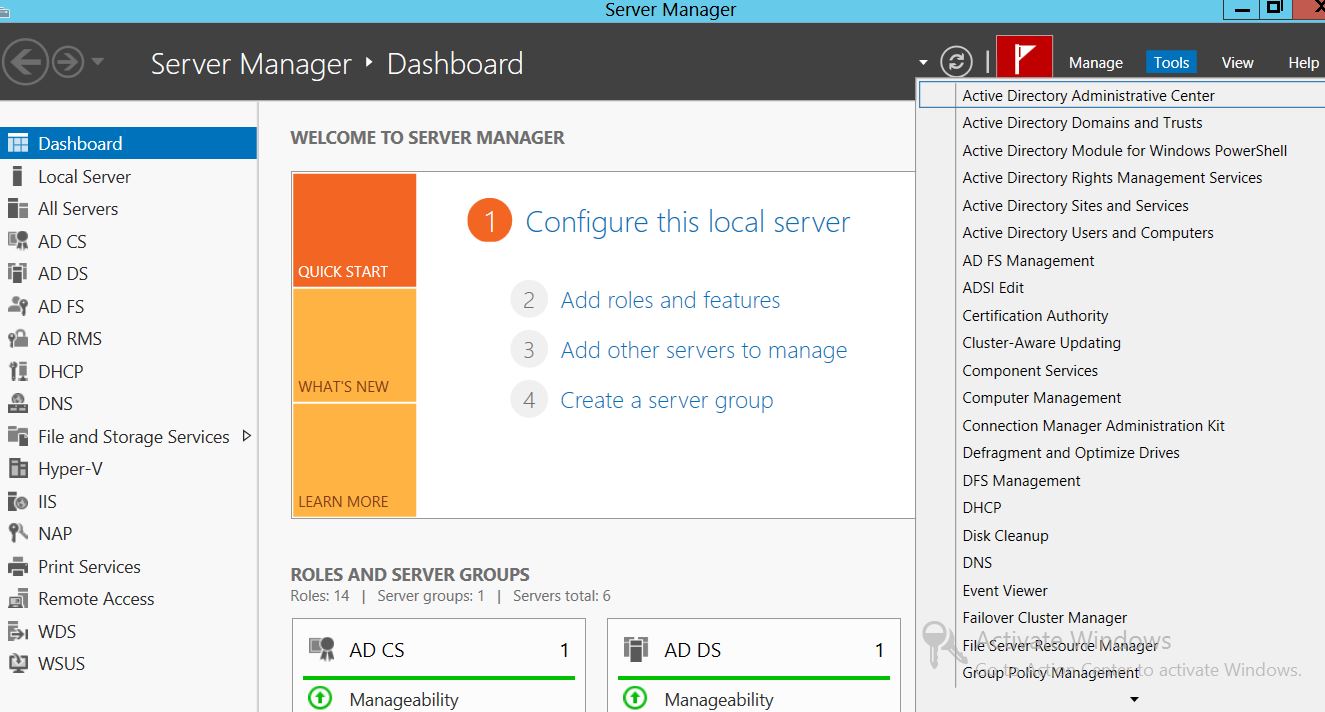Click the WSUS icon in the sidebar

17,664
